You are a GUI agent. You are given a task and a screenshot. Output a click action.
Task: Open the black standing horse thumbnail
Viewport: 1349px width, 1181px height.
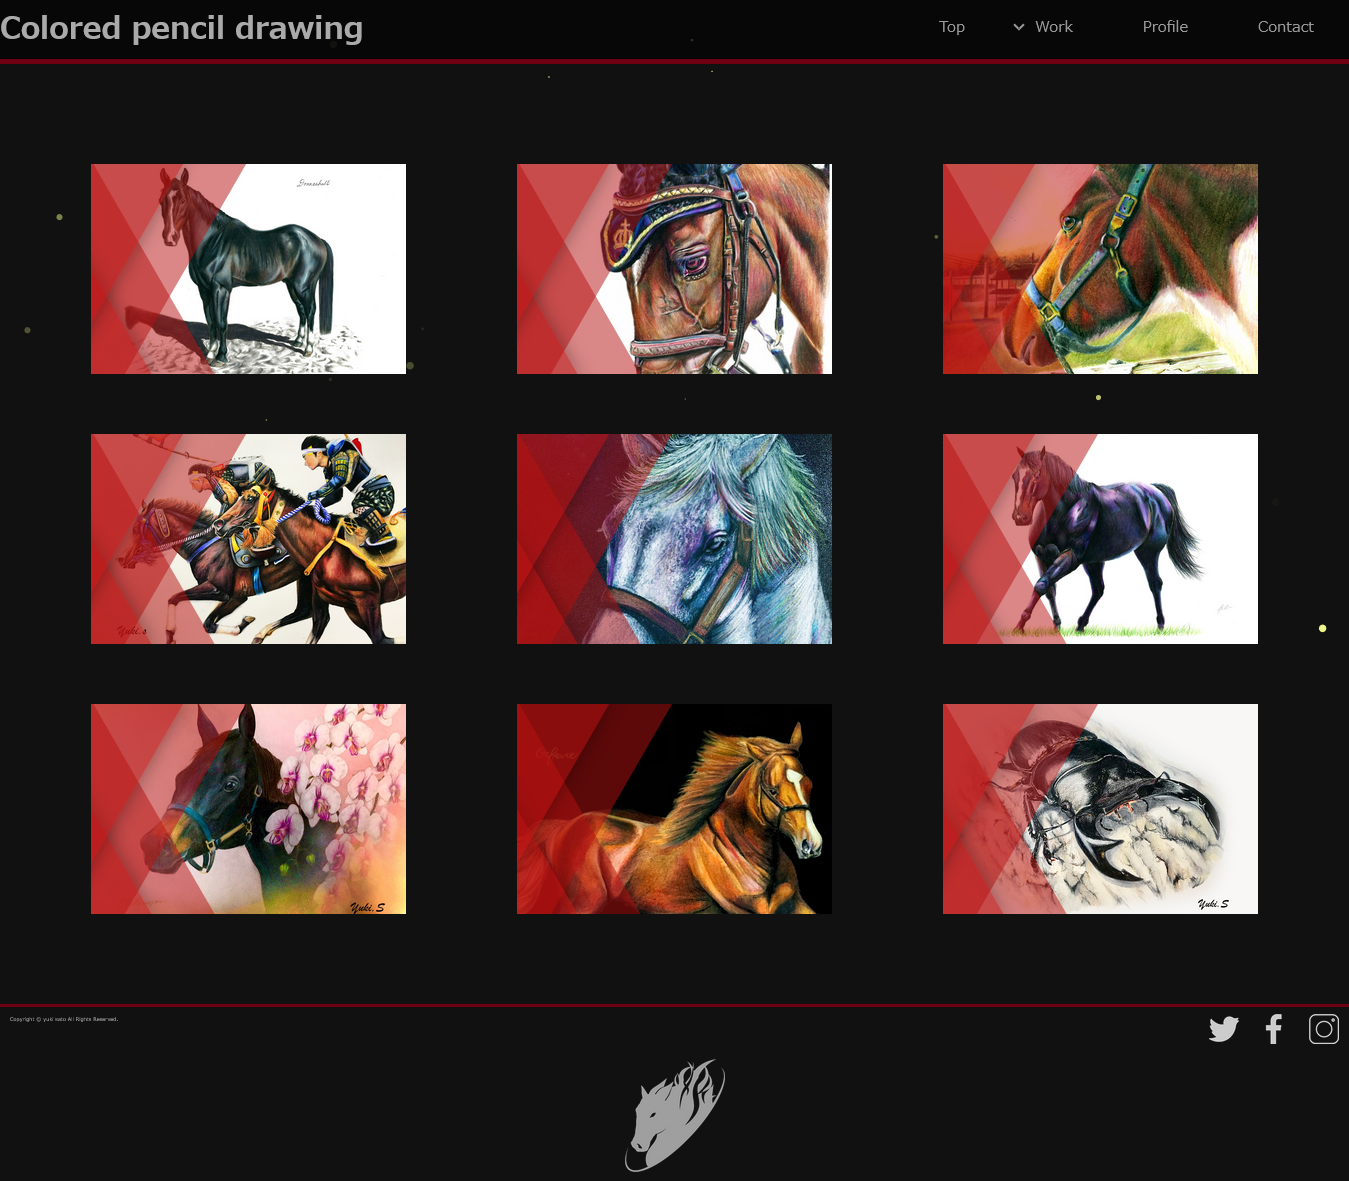click(x=248, y=269)
